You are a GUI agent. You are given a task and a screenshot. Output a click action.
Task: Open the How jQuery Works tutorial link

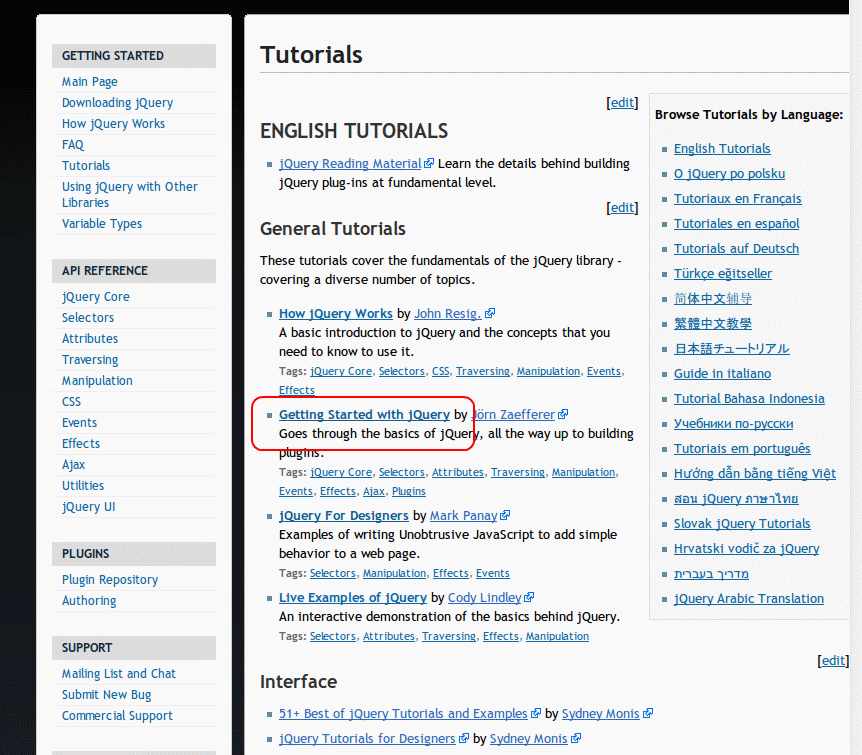pyautogui.click(x=335, y=313)
